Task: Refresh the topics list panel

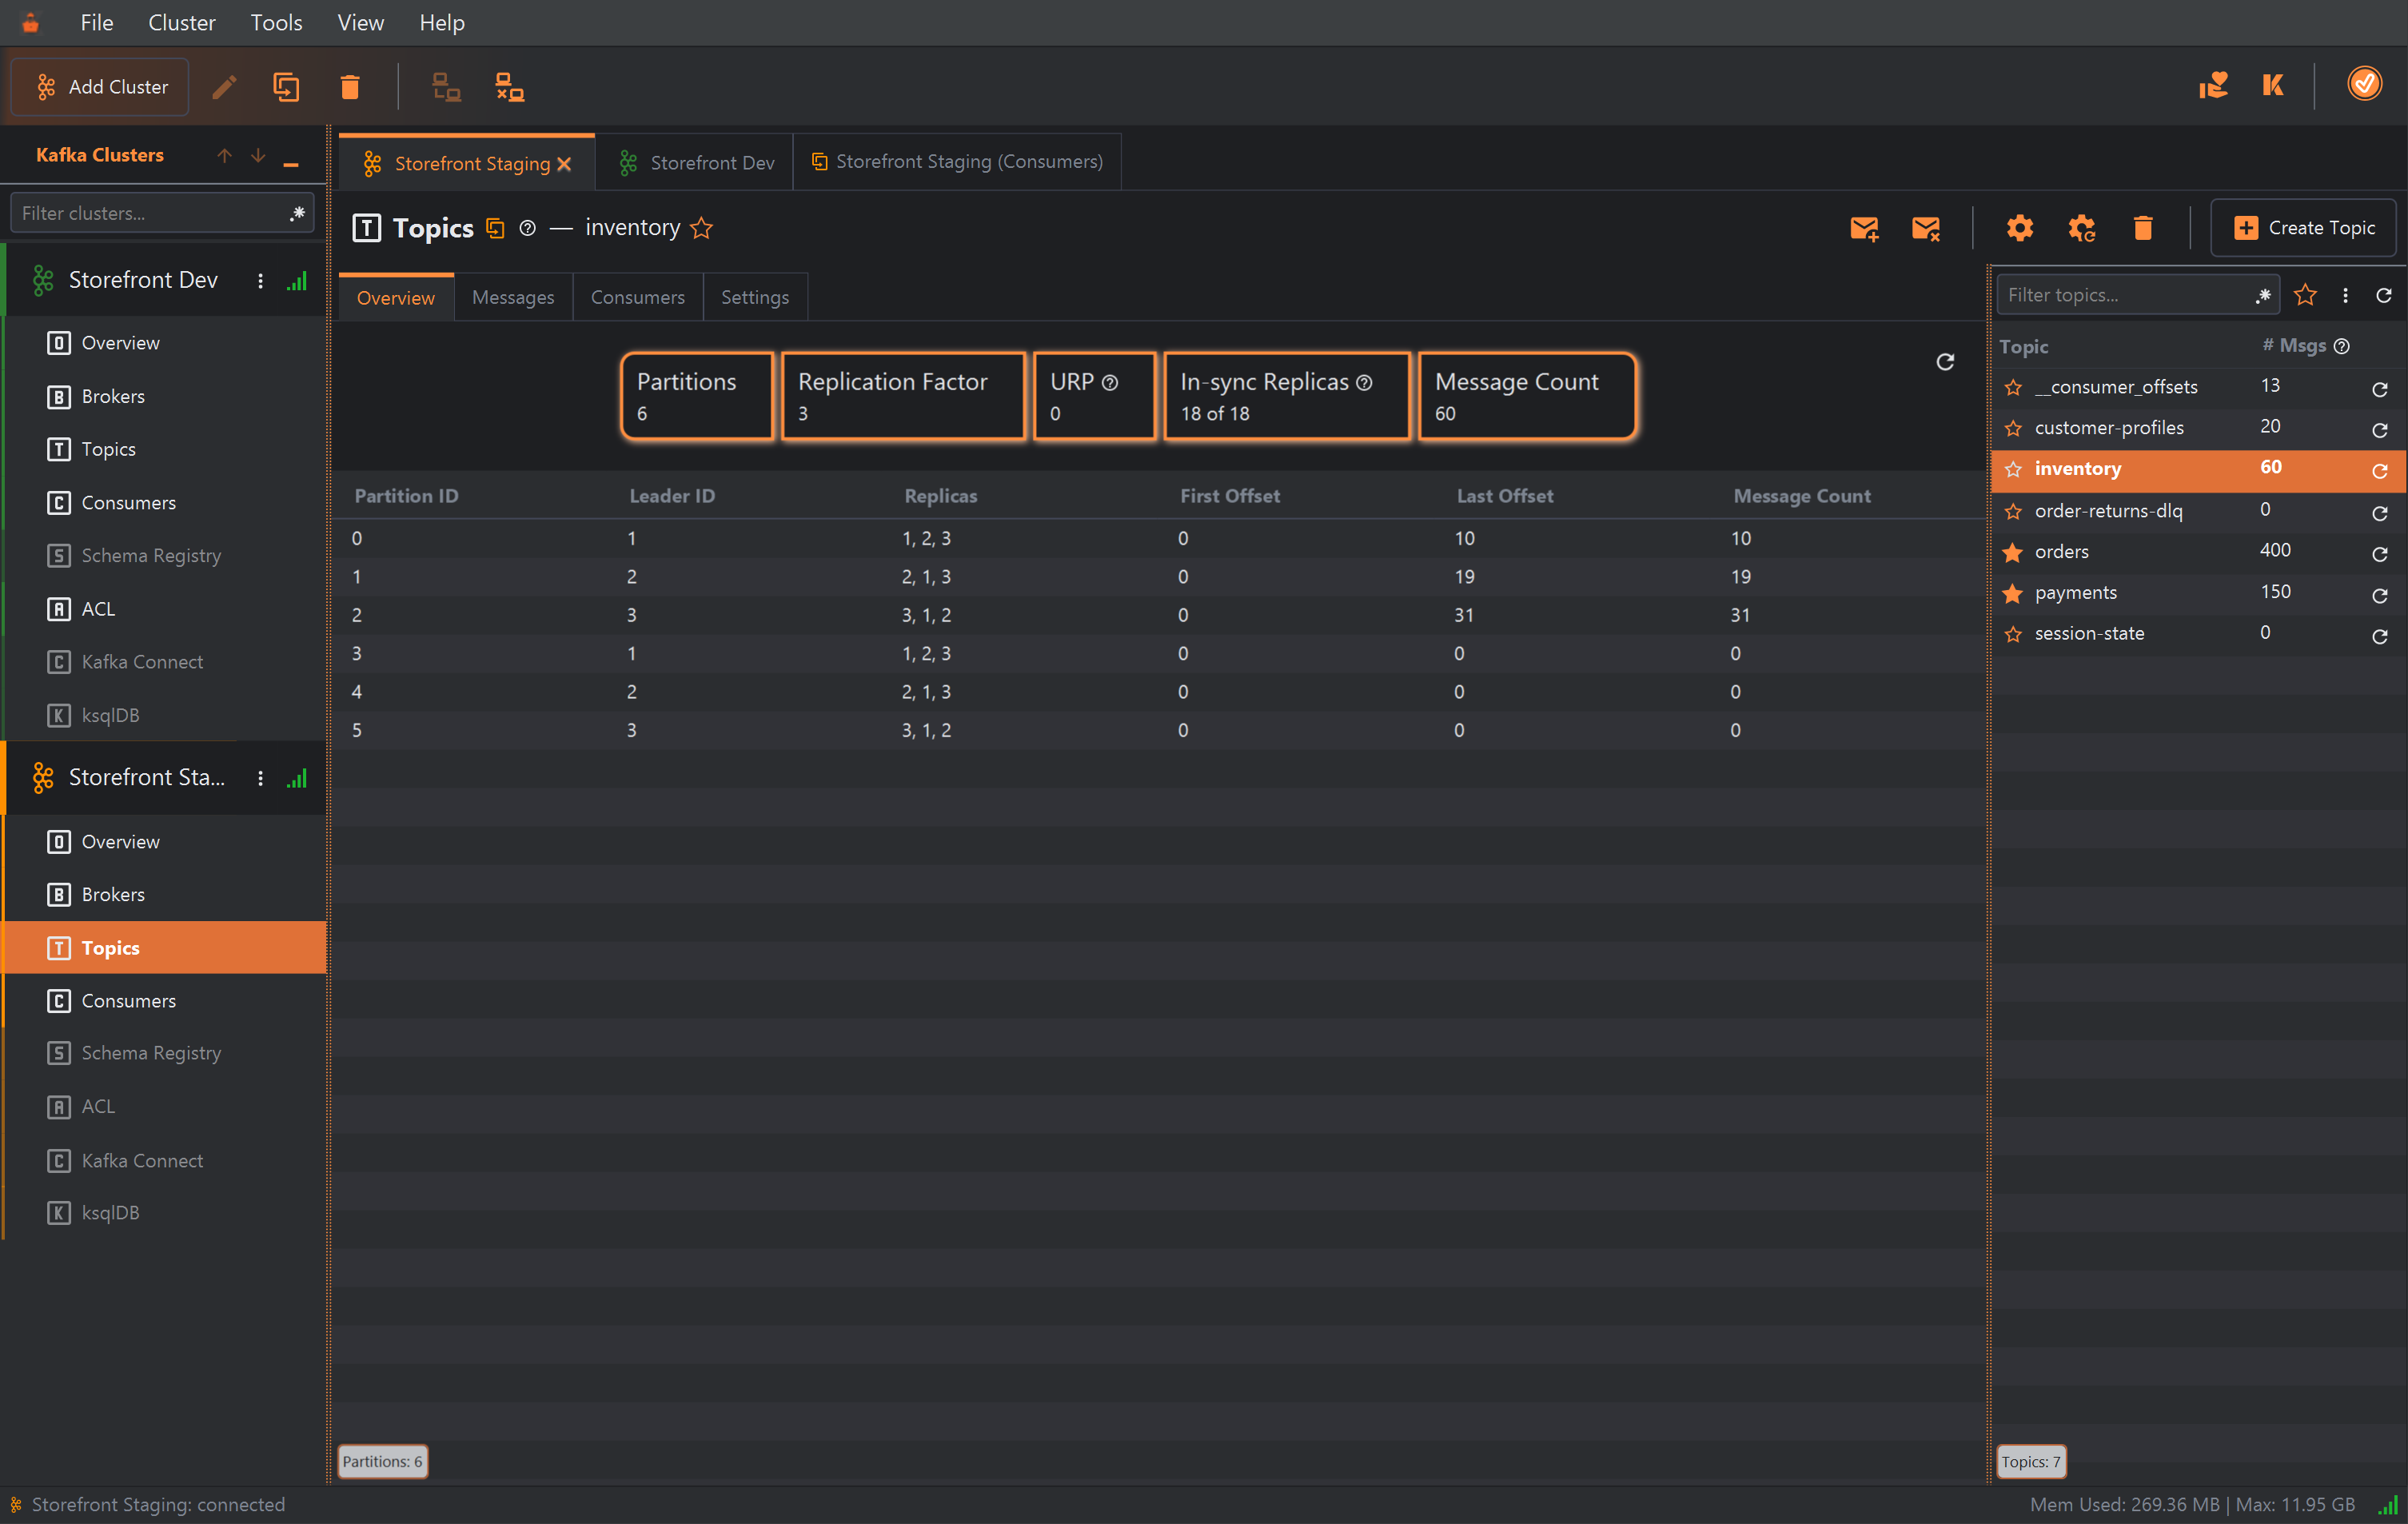Action: (x=2384, y=295)
